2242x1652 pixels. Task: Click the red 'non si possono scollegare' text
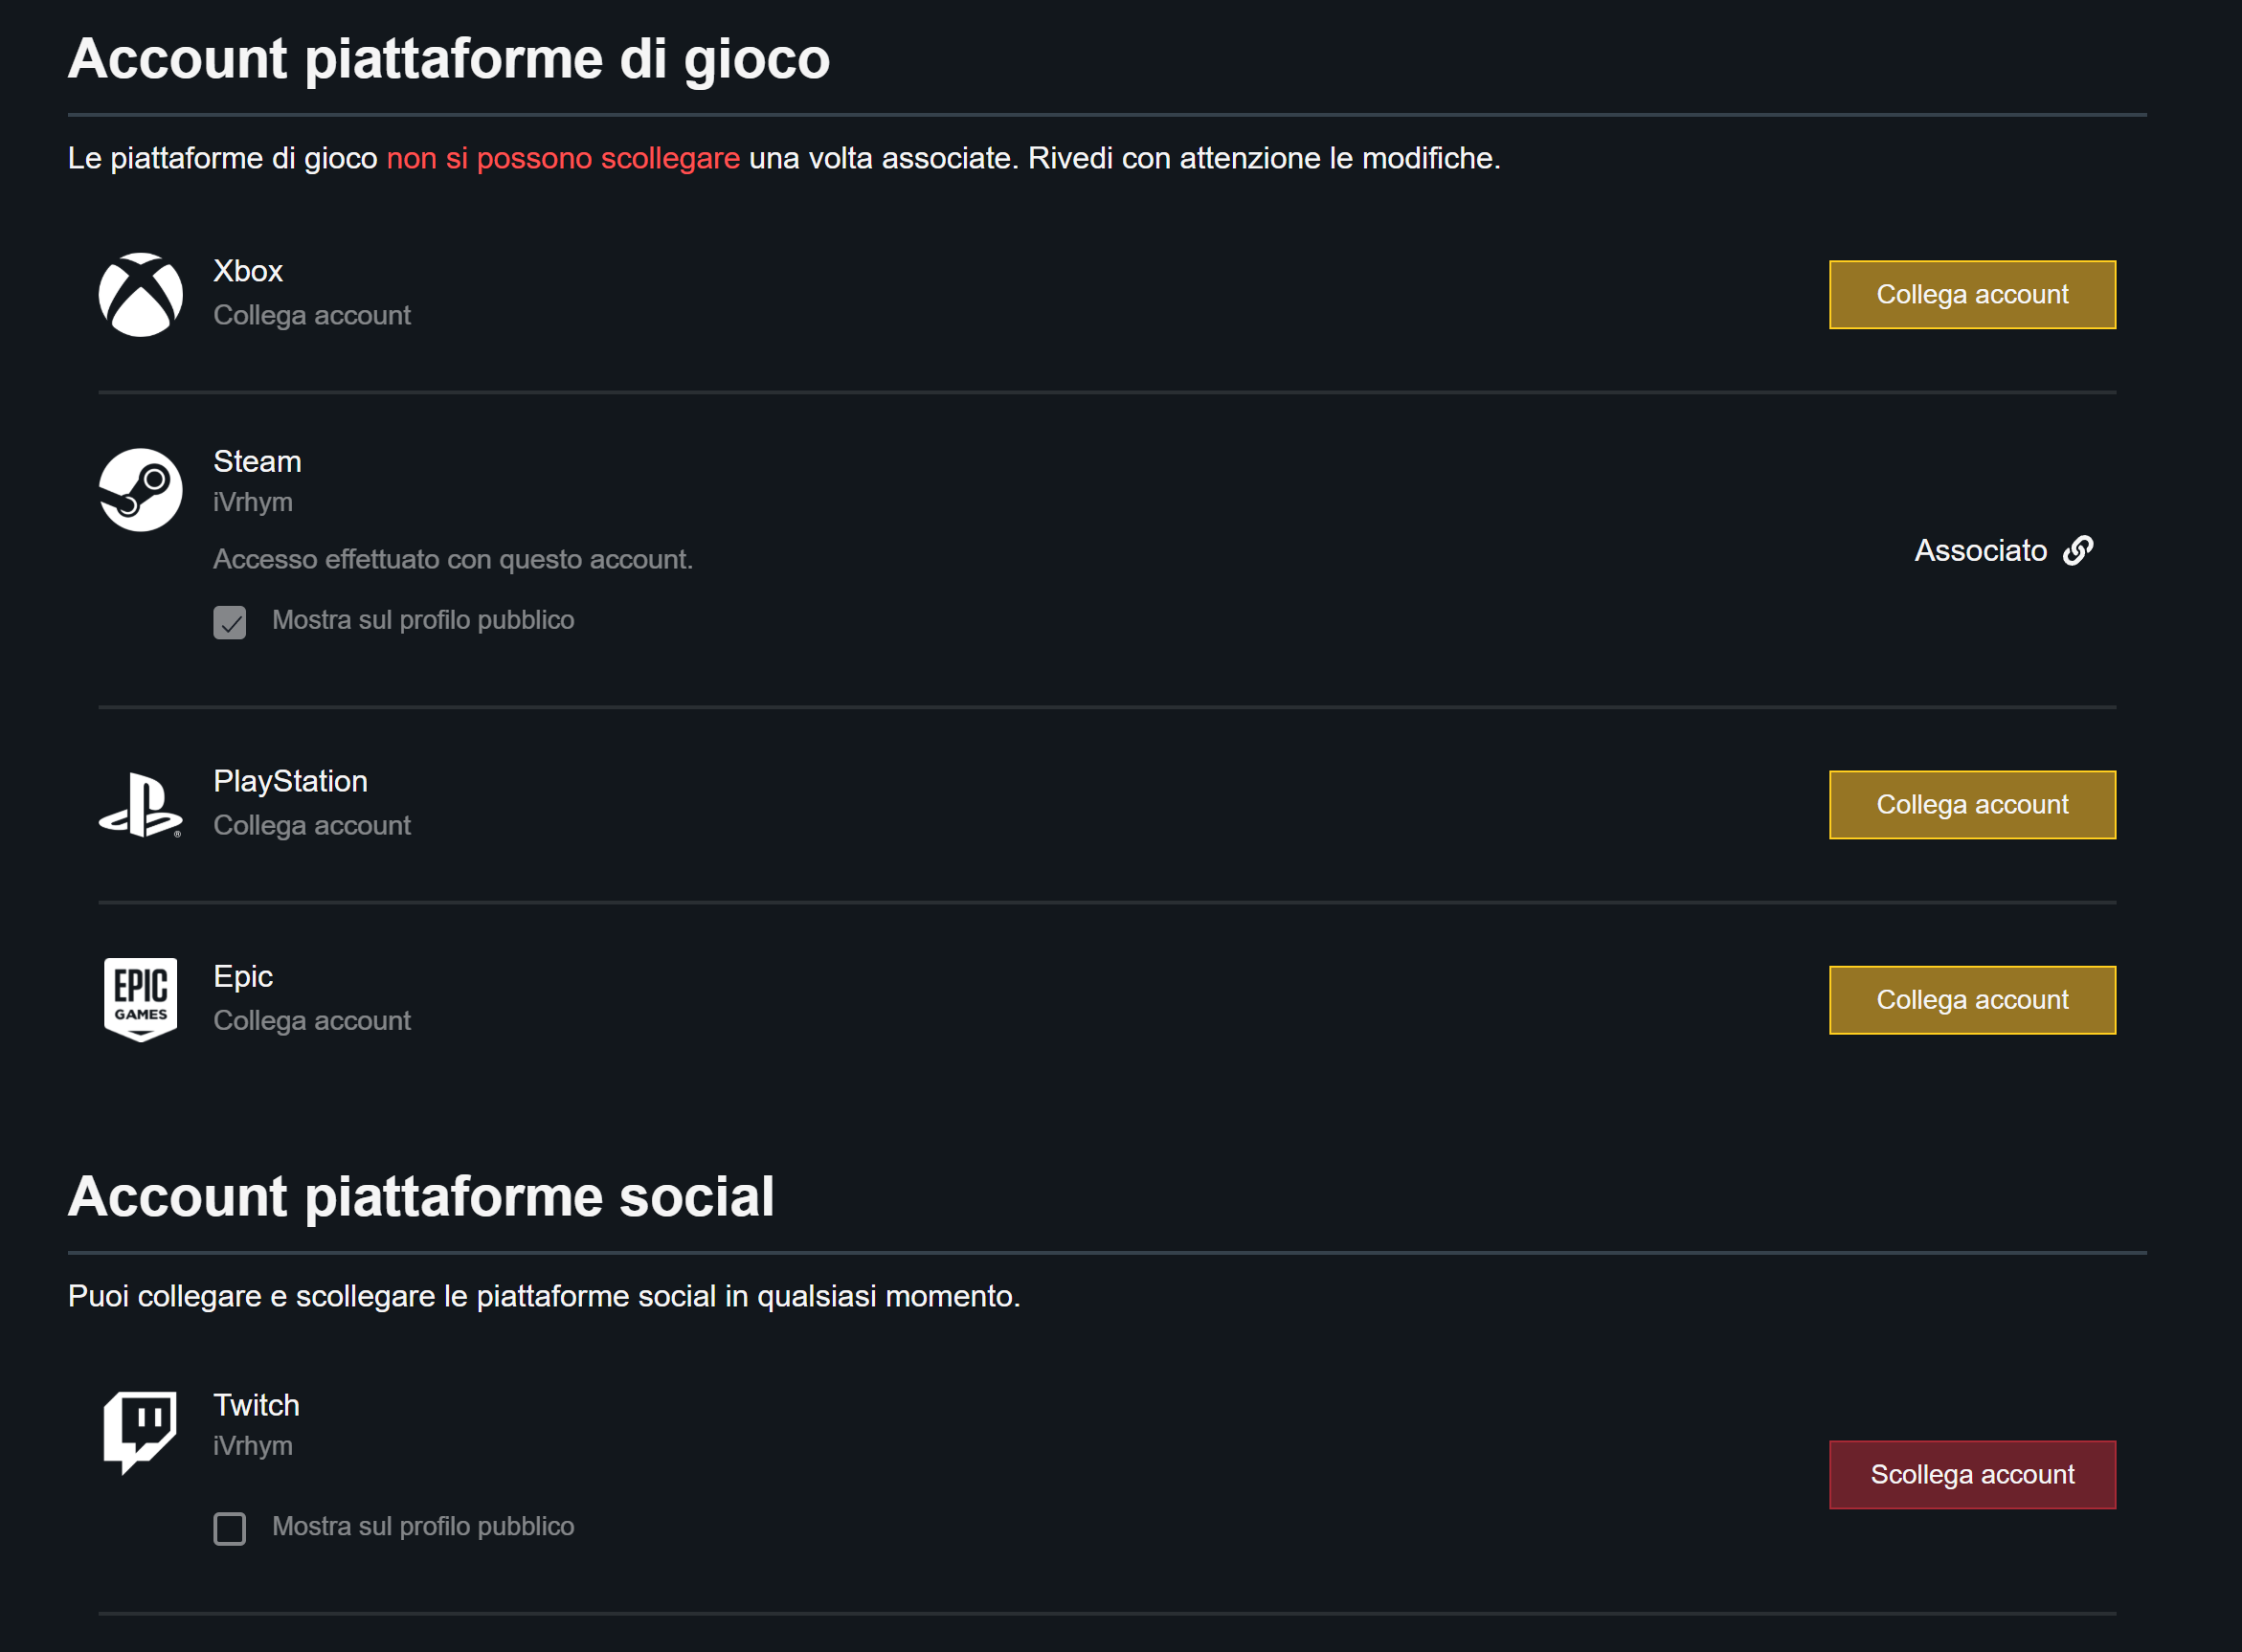[563, 158]
